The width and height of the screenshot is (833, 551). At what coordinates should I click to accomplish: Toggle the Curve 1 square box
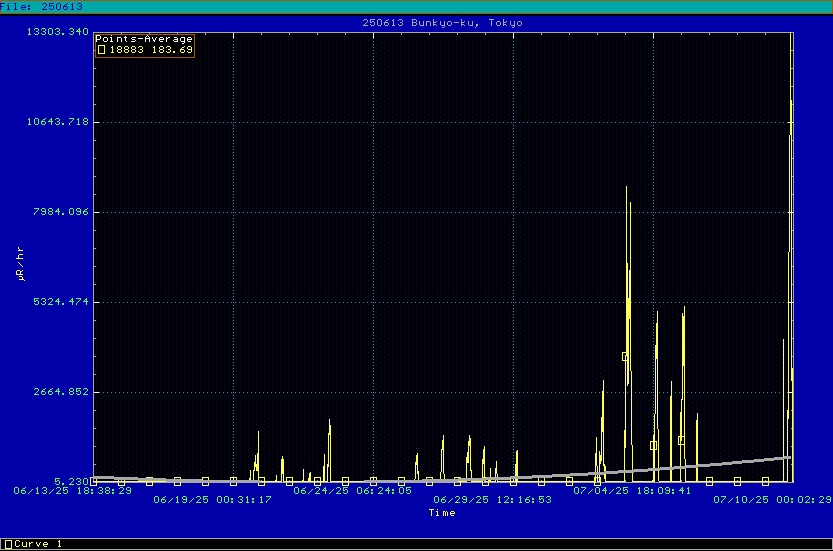(7, 544)
